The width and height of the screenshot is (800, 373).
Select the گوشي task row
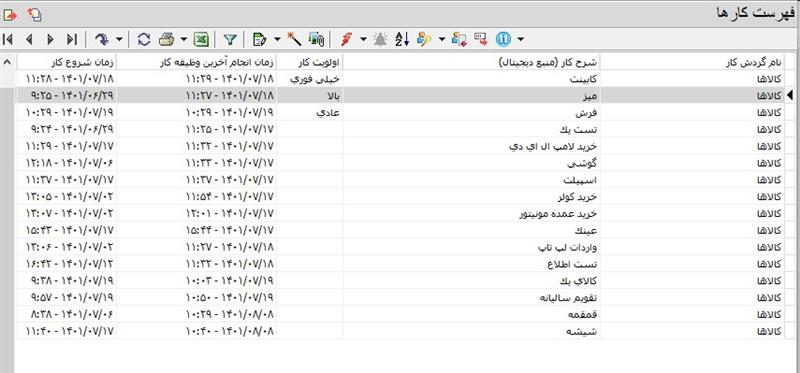click(x=400, y=163)
